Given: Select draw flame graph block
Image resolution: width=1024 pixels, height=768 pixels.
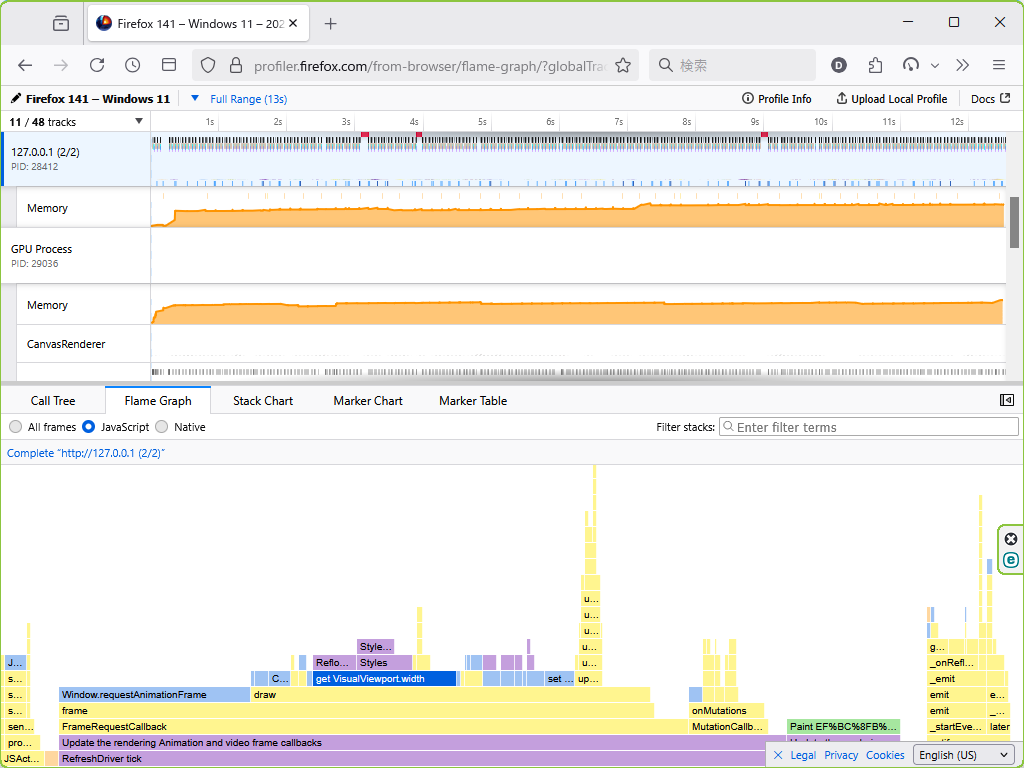Looking at the screenshot, I should pos(450,694).
